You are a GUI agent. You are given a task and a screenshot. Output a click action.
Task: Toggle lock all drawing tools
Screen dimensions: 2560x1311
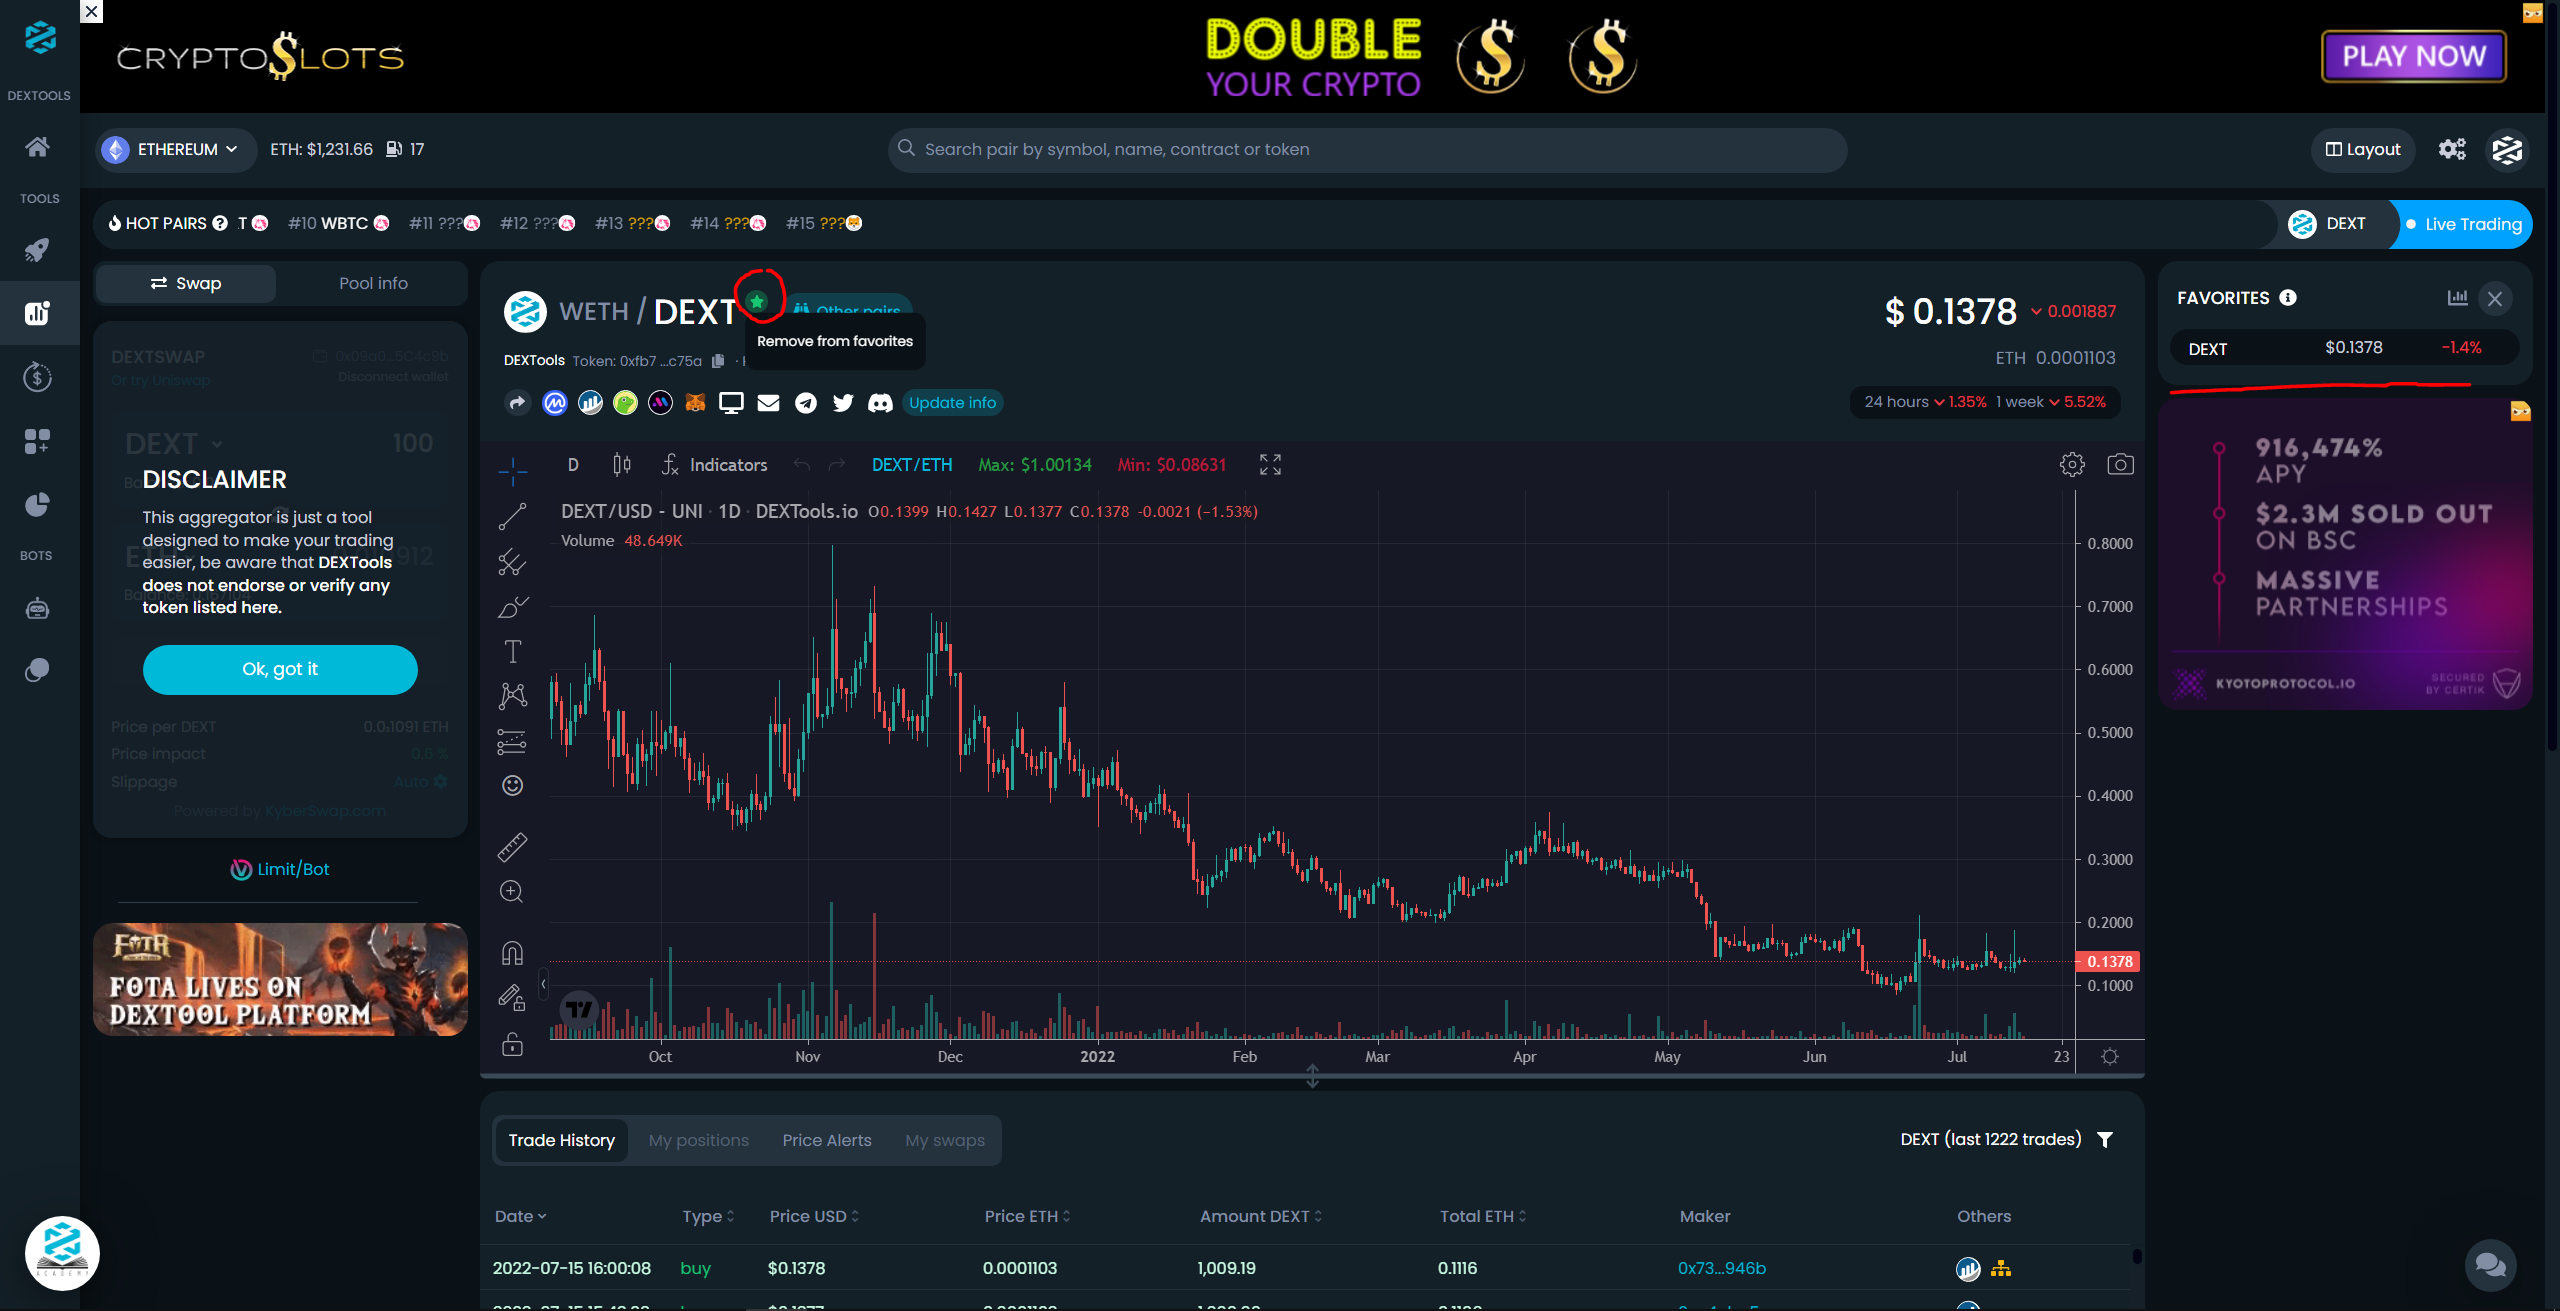513,1045
